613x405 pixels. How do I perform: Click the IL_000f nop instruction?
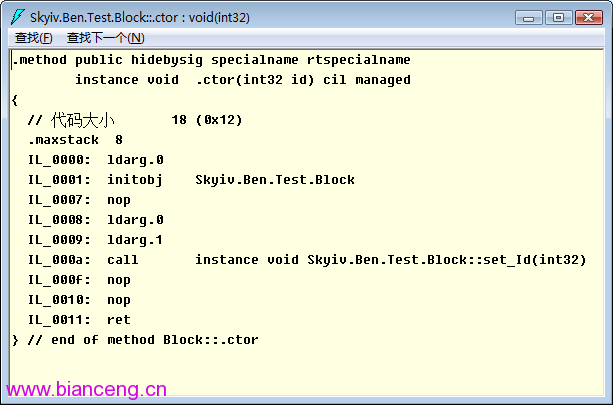pos(79,280)
